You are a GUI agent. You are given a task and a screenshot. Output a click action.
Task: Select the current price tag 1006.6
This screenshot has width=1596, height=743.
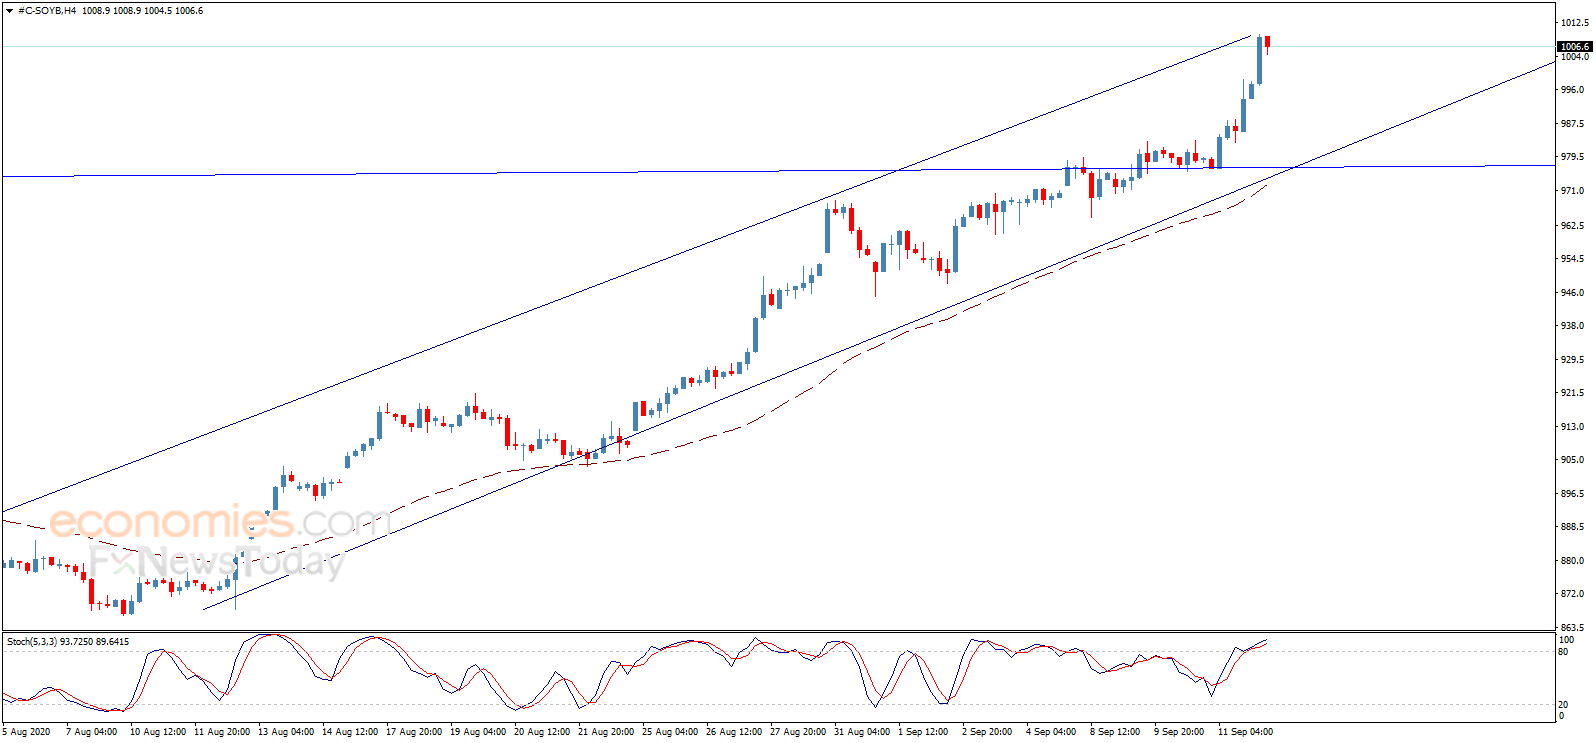tap(1575, 46)
